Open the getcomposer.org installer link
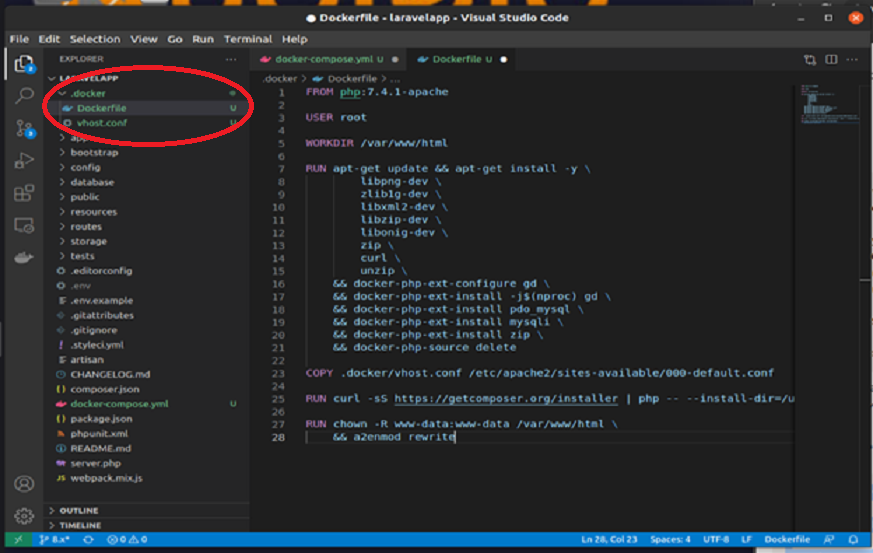The width and height of the screenshot is (873, 553). (506, 399)
